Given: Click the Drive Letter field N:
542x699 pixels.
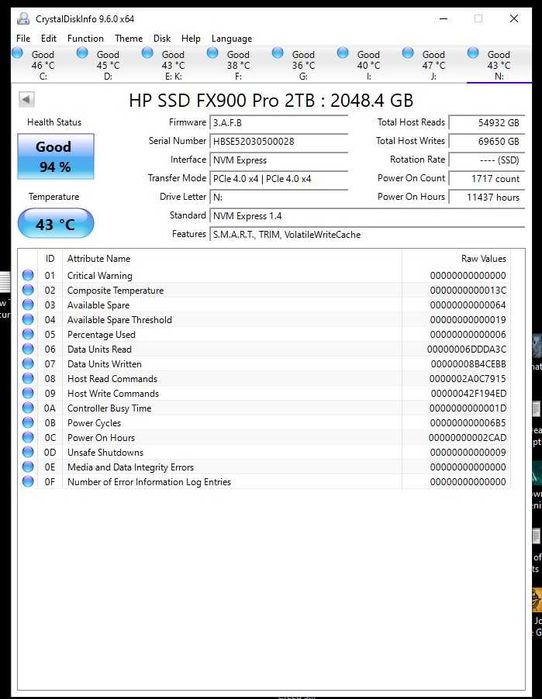Looking at the screenshot, I should coord(279,197).
